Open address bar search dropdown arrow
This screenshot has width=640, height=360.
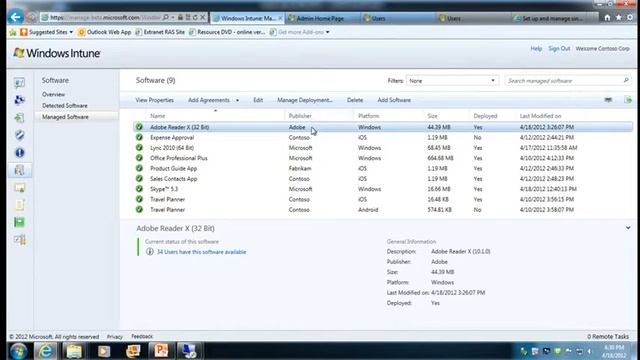173,18
